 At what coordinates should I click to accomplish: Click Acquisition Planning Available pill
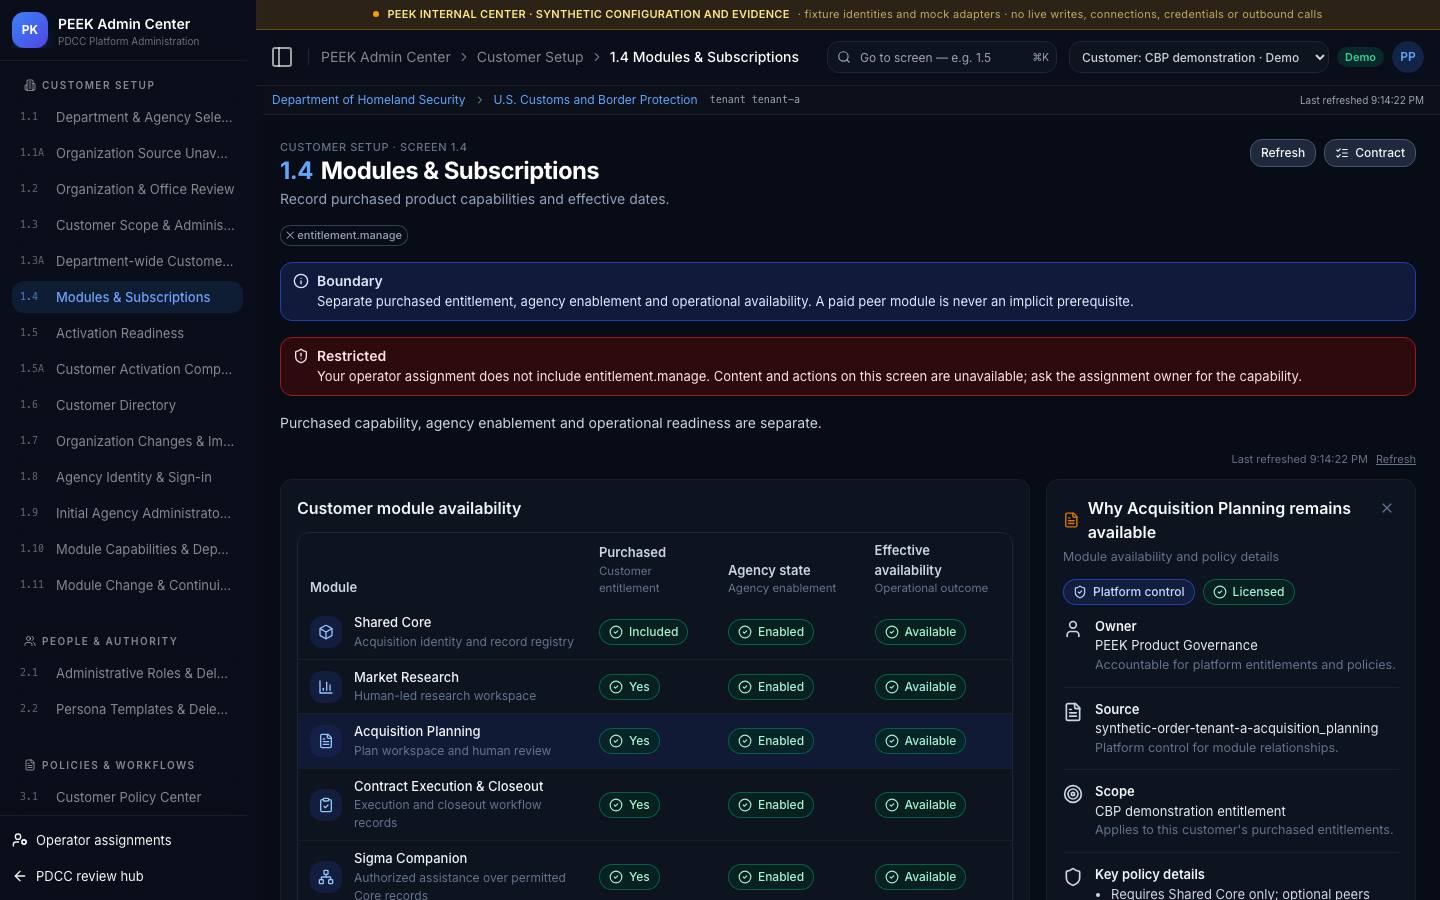[920, 741]
